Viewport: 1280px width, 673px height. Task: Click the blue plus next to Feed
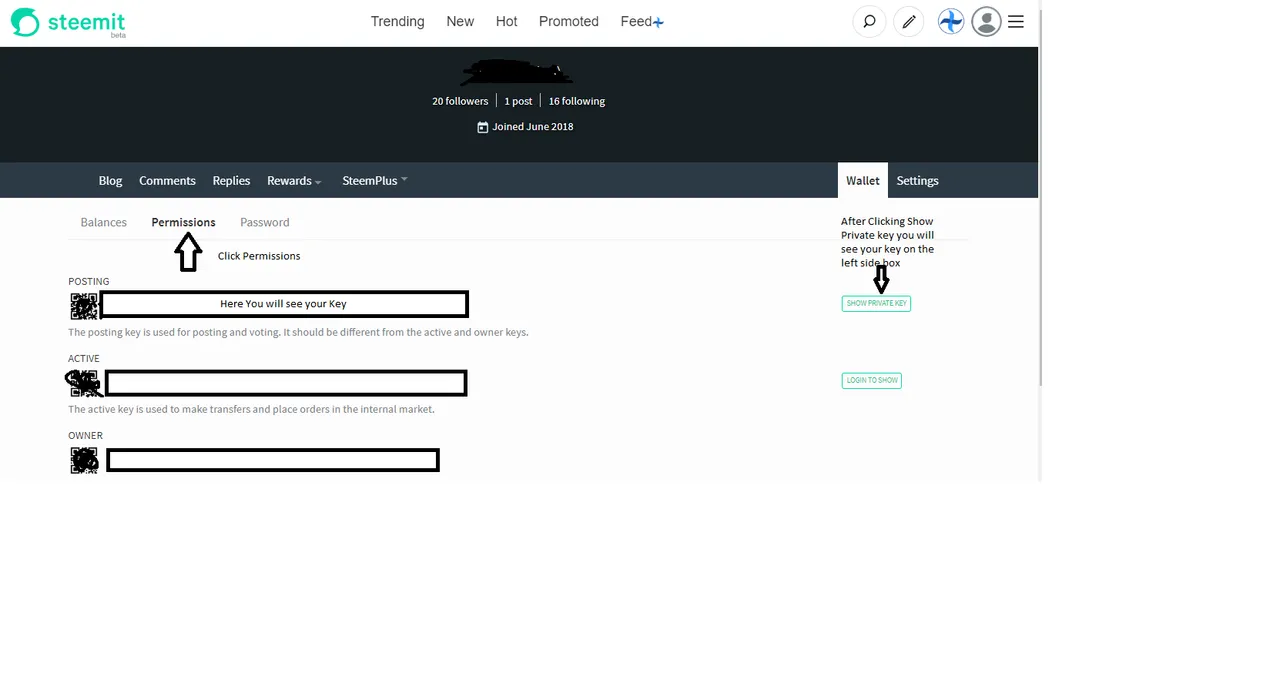point(658,22)
